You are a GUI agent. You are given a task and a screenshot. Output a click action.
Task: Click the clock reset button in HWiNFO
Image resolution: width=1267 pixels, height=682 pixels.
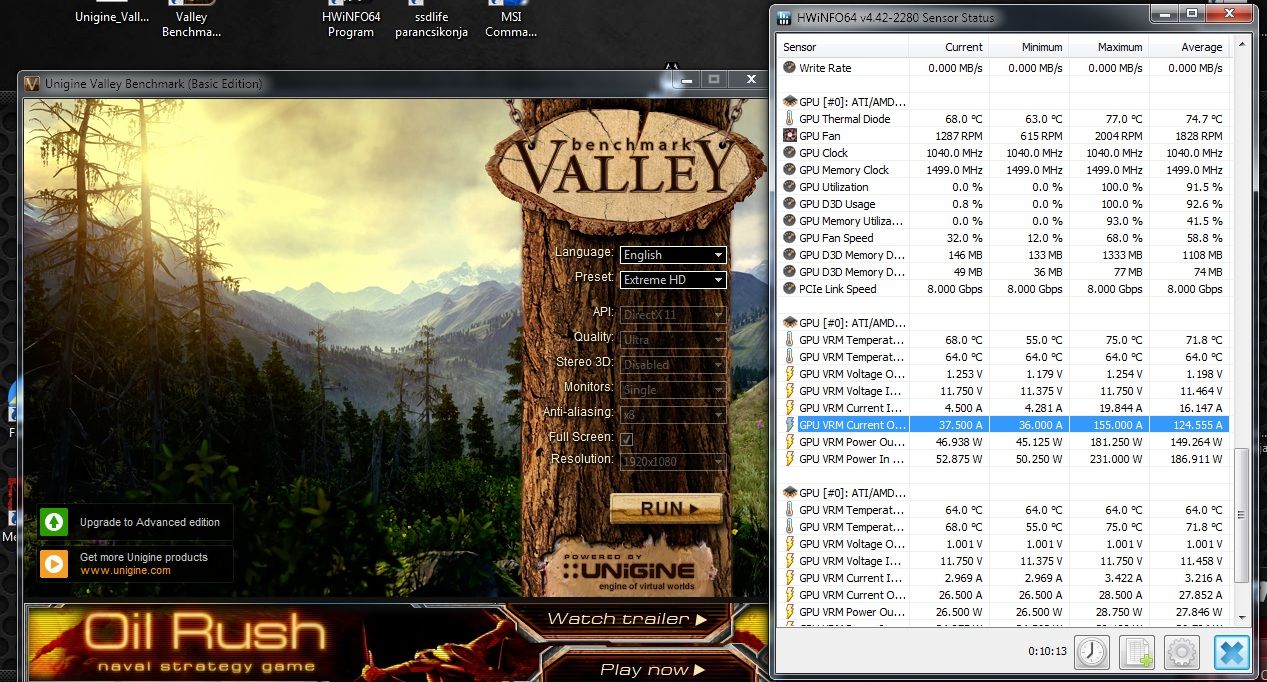1092,652
